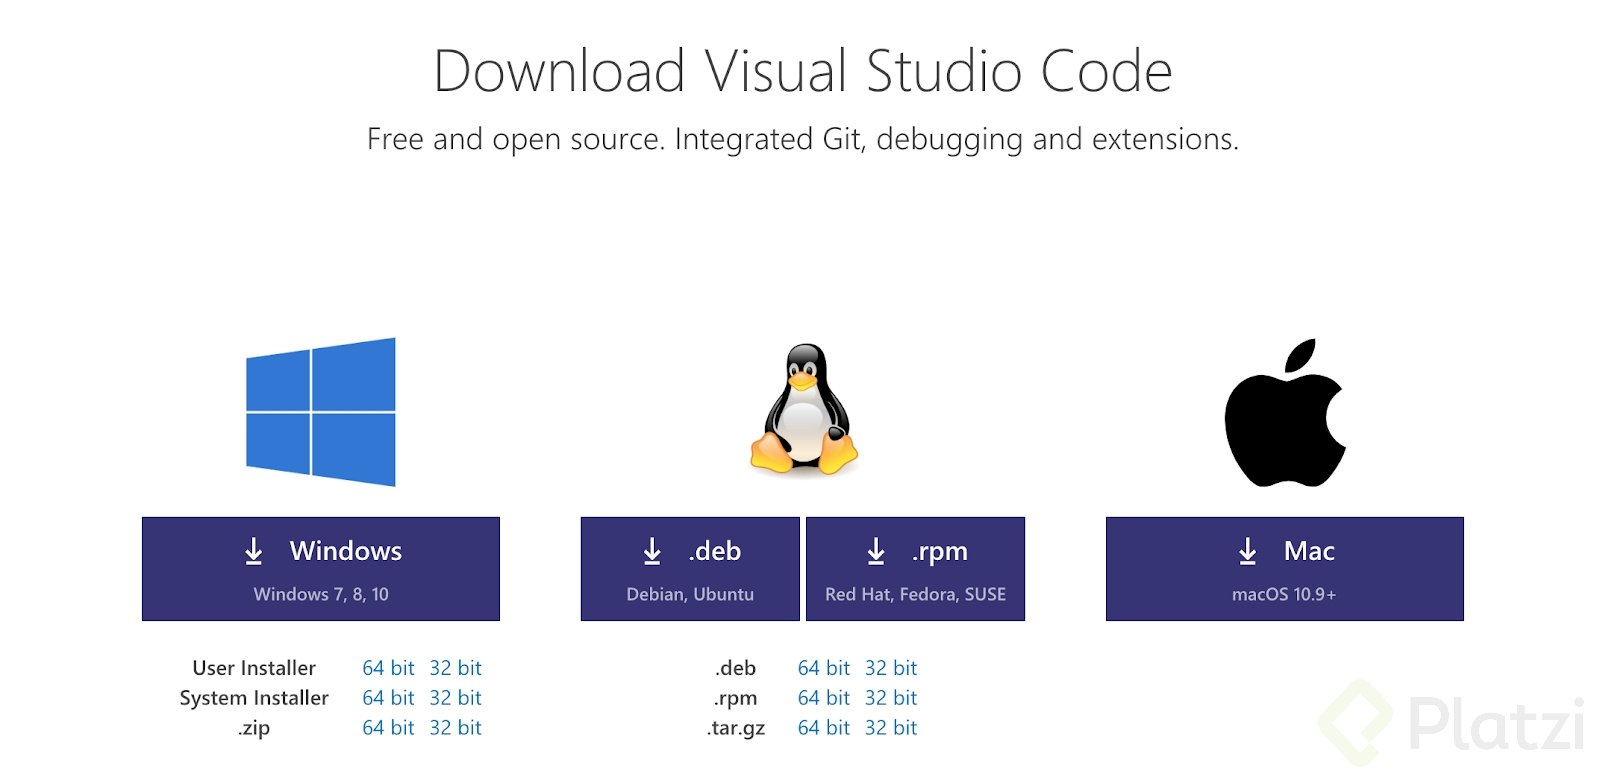This screenshot has width=1600, height=775.
Task: Download the .rpm package for Red Hat, Fedora
Action: (915, 569)
